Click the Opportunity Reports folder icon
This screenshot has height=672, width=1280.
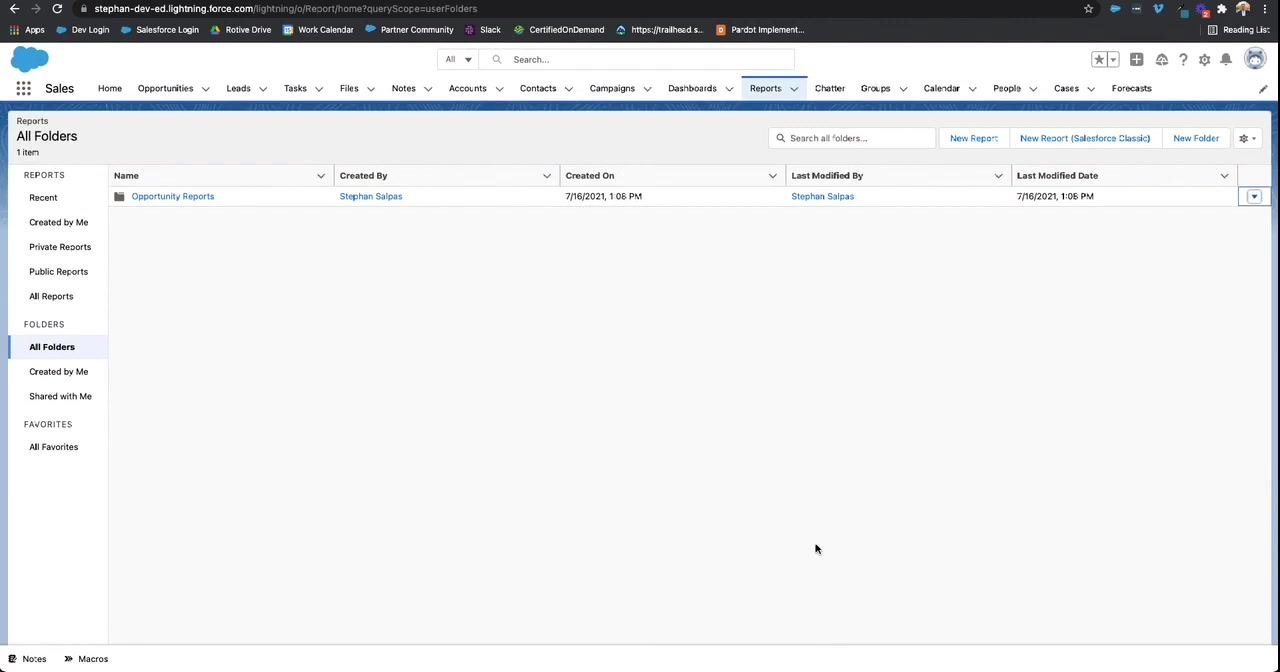(120, 196)
